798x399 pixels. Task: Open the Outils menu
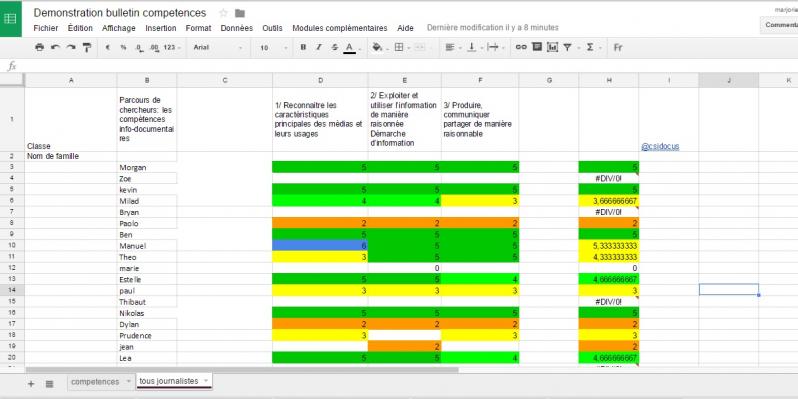pyautogui.click(x=272, y=28)
